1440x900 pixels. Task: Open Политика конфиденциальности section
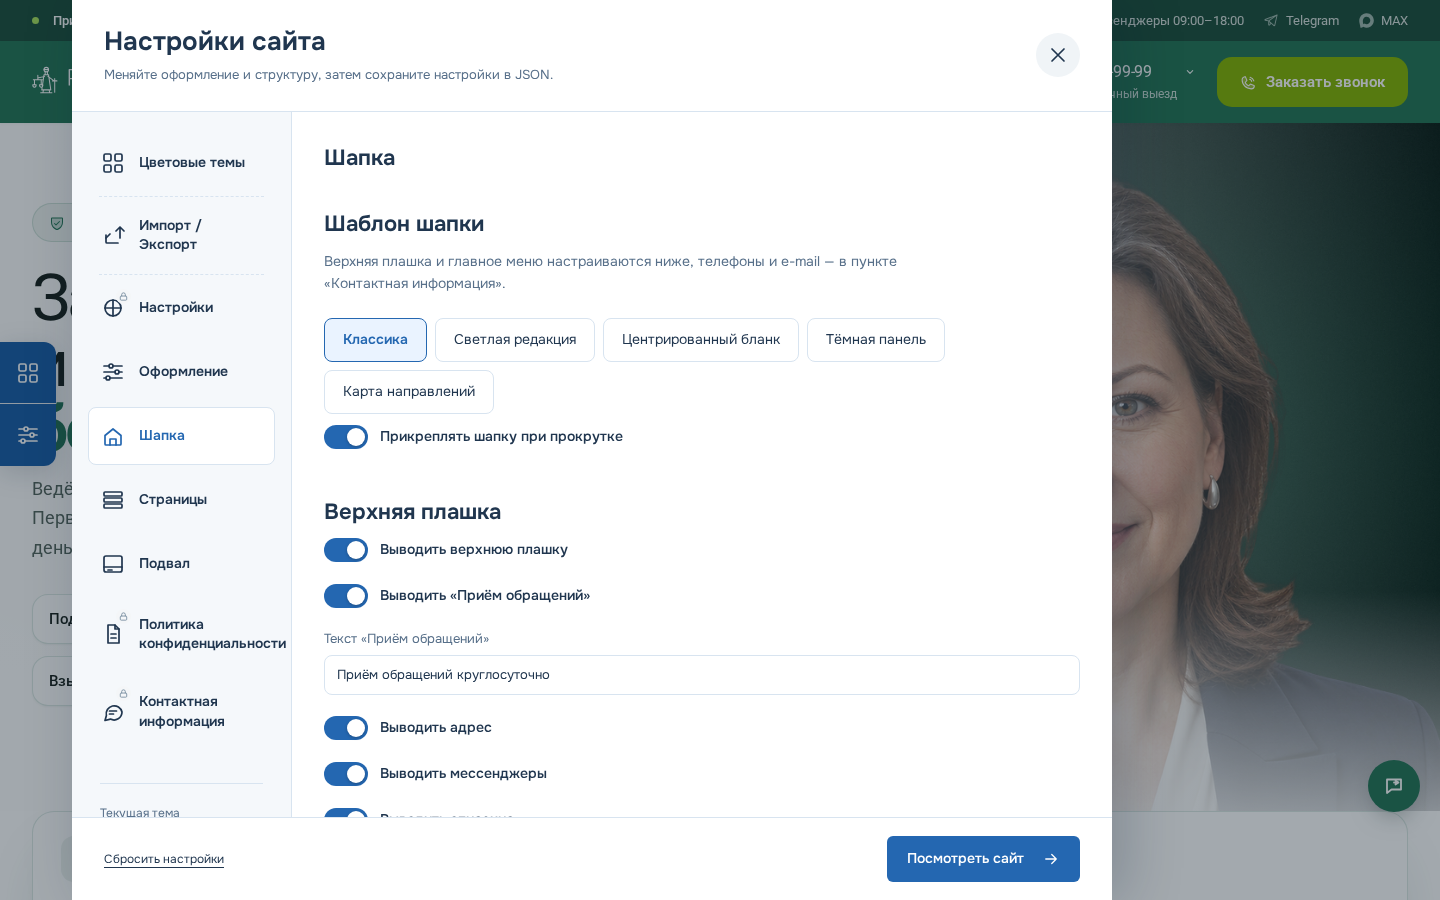tap(181, 634)
